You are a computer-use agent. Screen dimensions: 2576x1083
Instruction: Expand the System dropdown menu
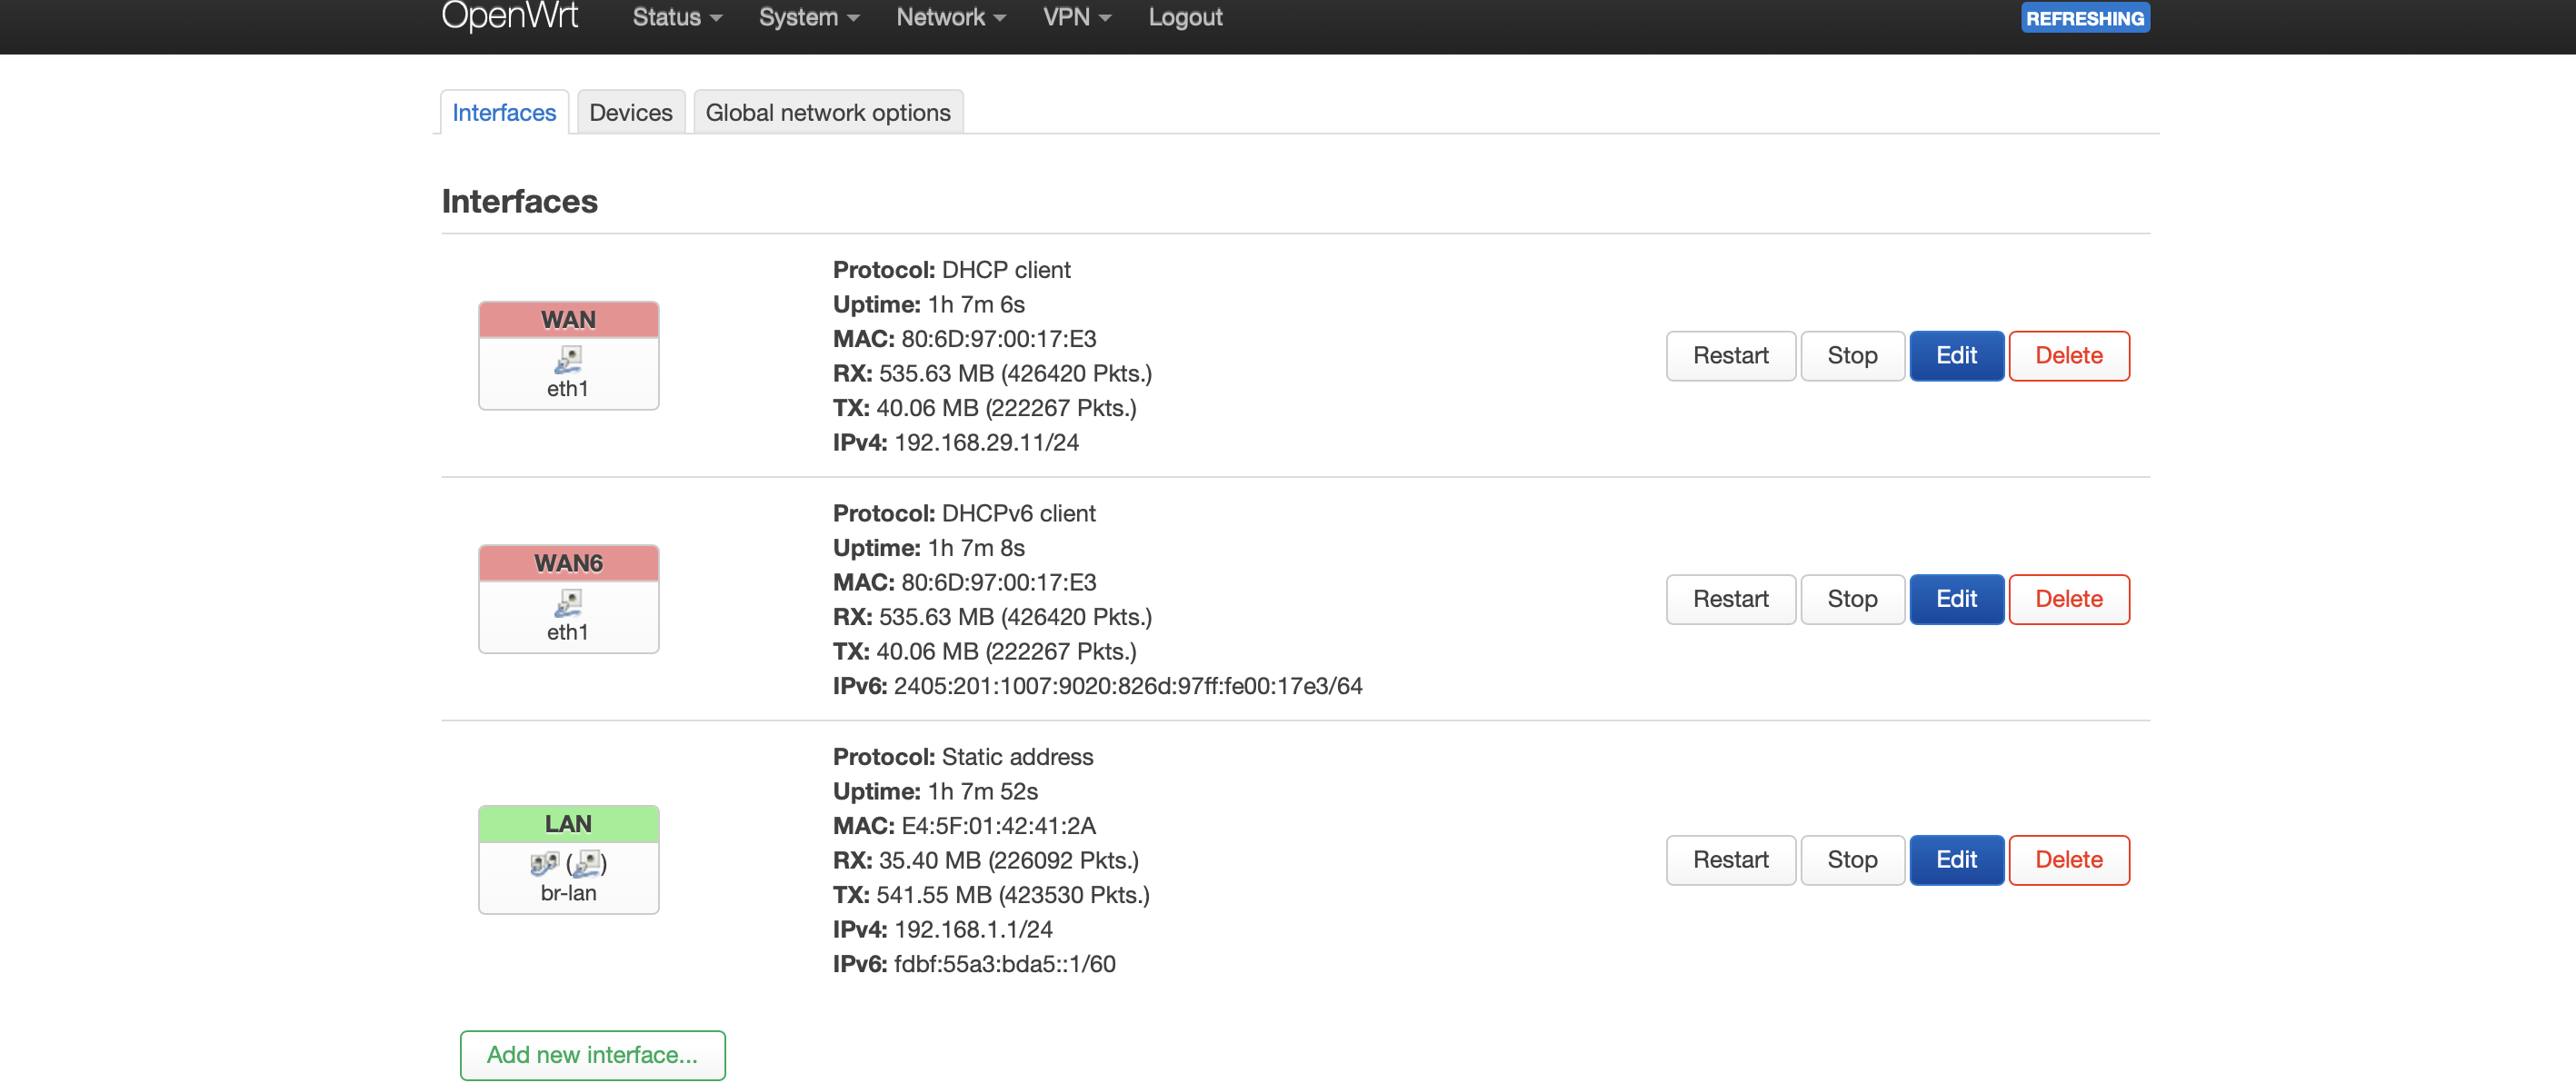[808, 17]
